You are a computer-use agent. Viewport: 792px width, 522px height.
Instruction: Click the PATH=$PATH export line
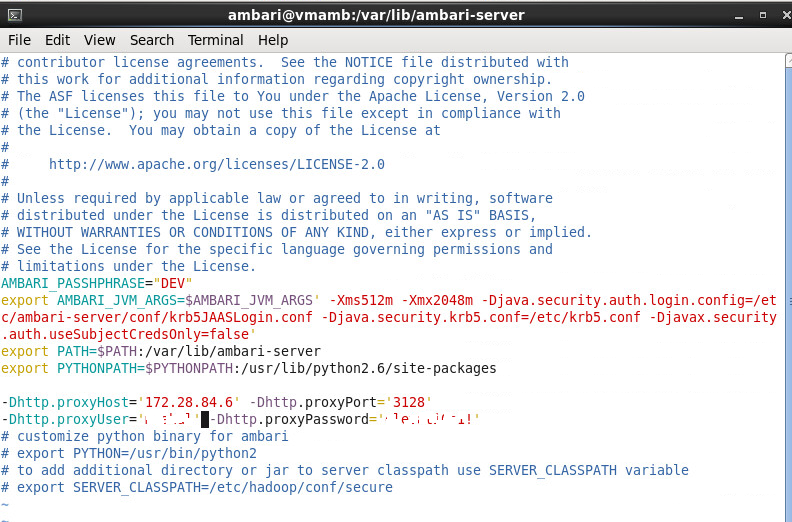pos(161,351)
